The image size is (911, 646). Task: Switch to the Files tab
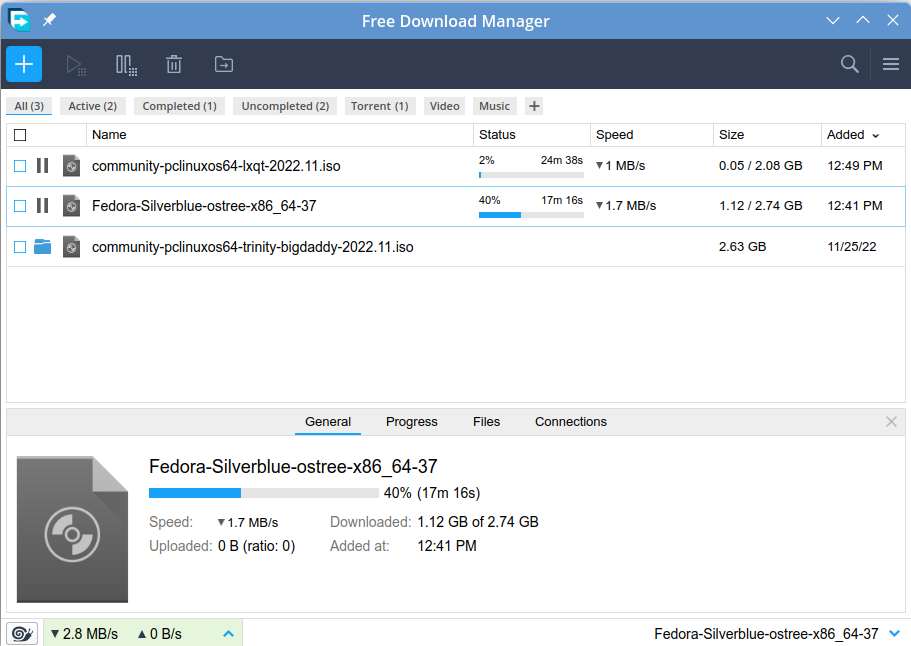[486, 422]
